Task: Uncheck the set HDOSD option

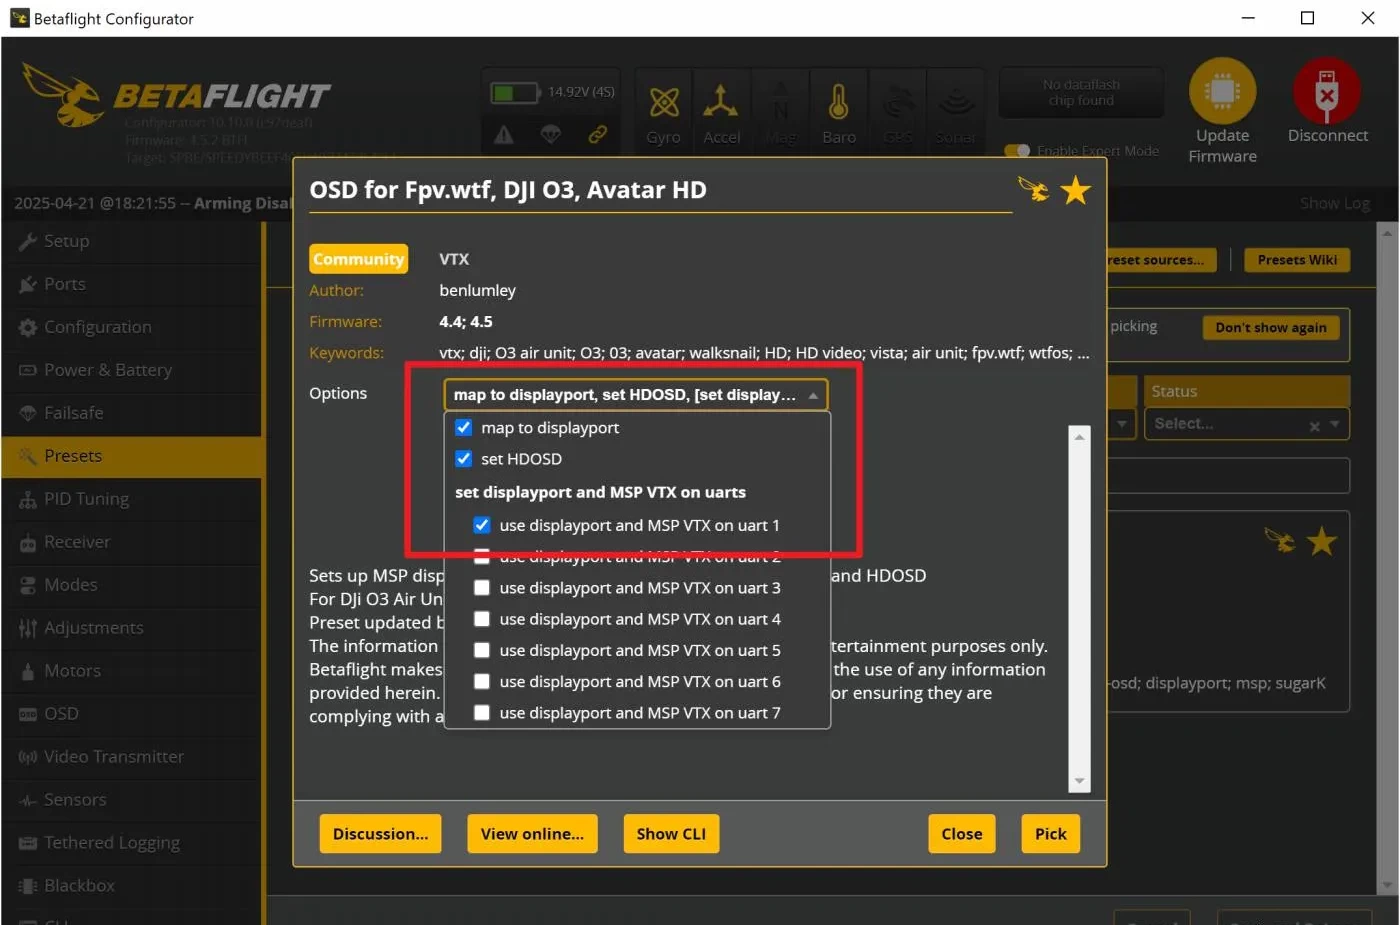Action: [x=463, y=459]
